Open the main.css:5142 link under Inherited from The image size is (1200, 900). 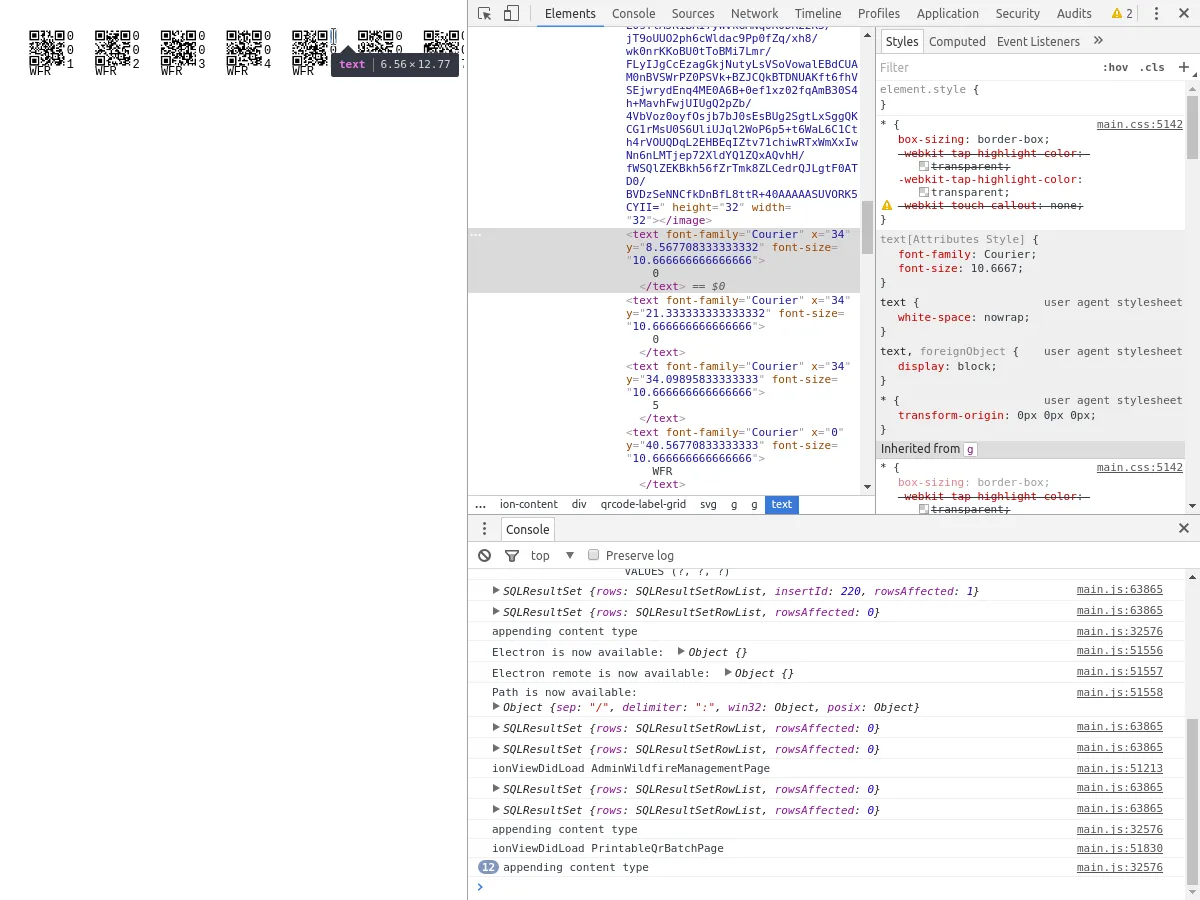pyautogui.click(x=1139, y=467)
